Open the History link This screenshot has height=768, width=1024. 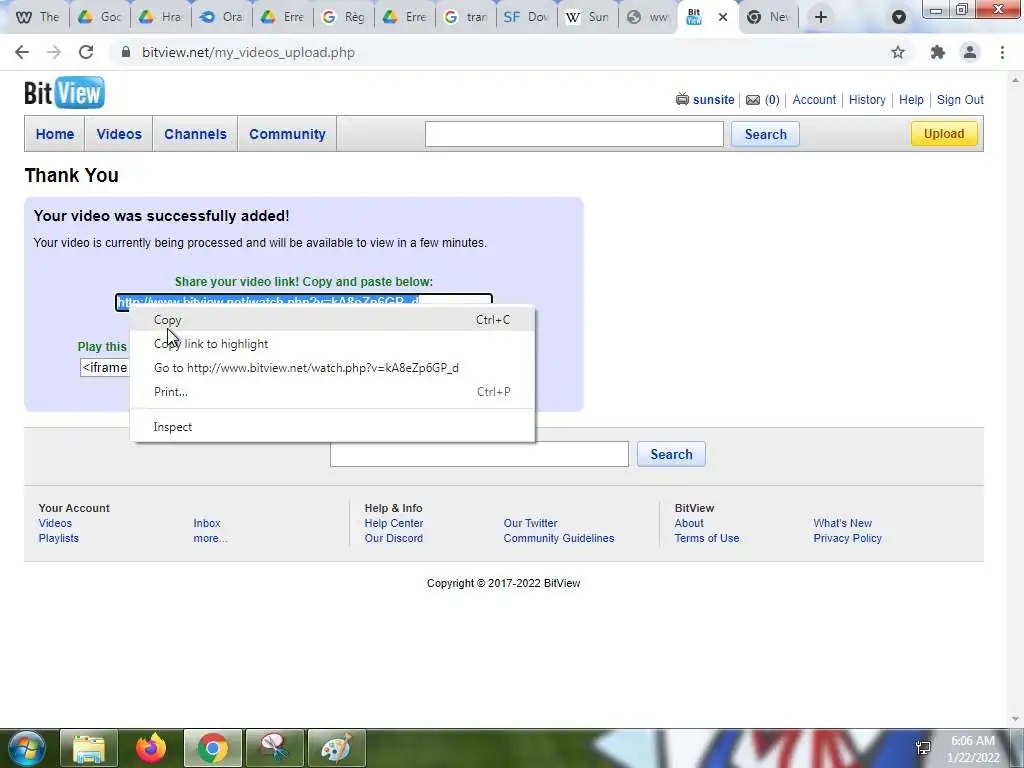pos(867,100)
